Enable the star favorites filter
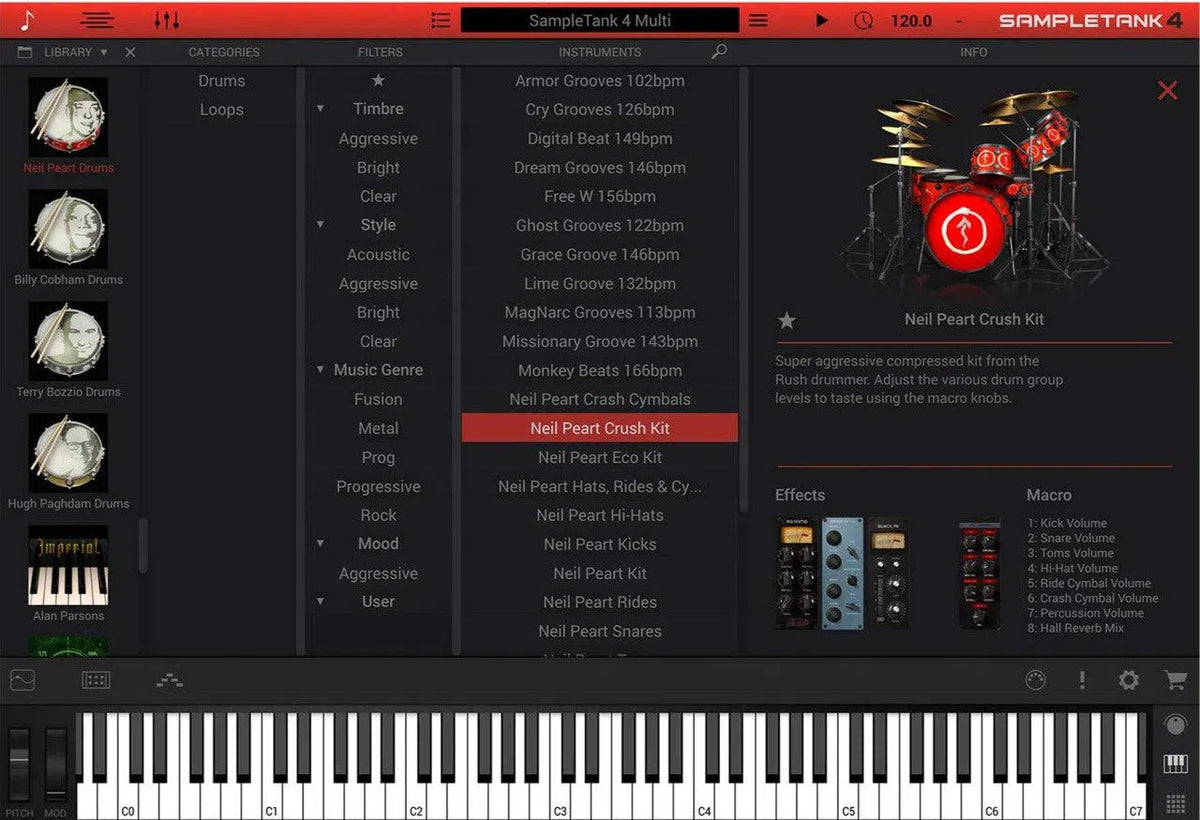The image size is (1200, 820). [x=378, y=79]
